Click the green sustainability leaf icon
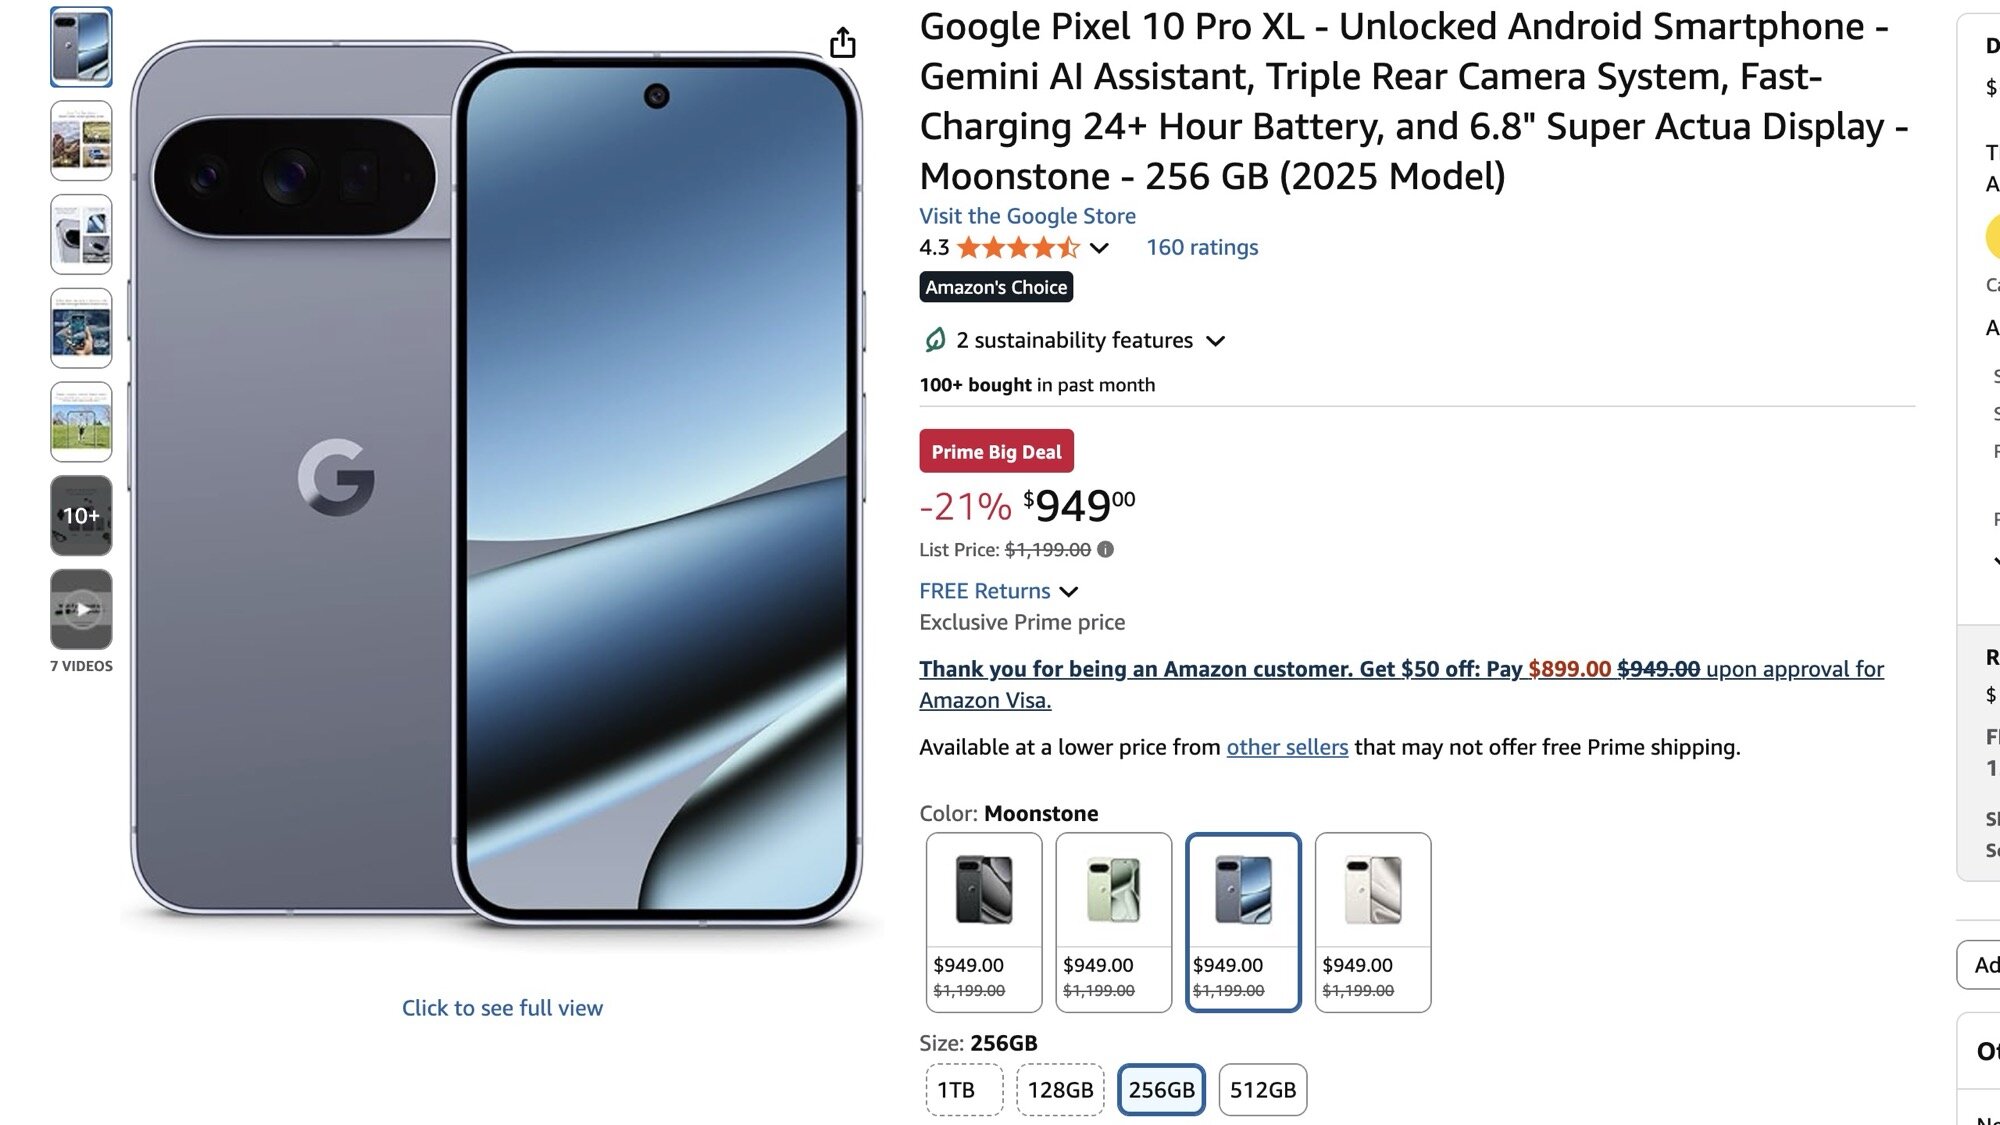 pyautogui.click(x=933, y=340)
